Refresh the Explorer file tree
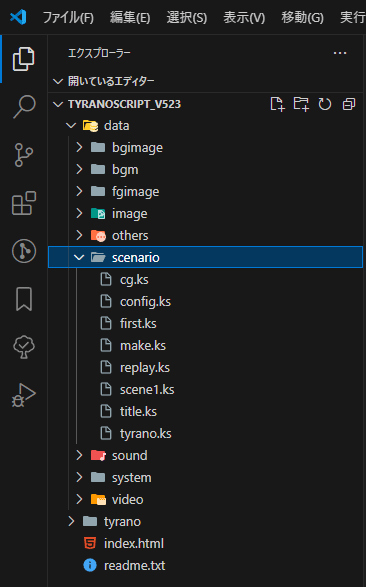 point(324,104)
